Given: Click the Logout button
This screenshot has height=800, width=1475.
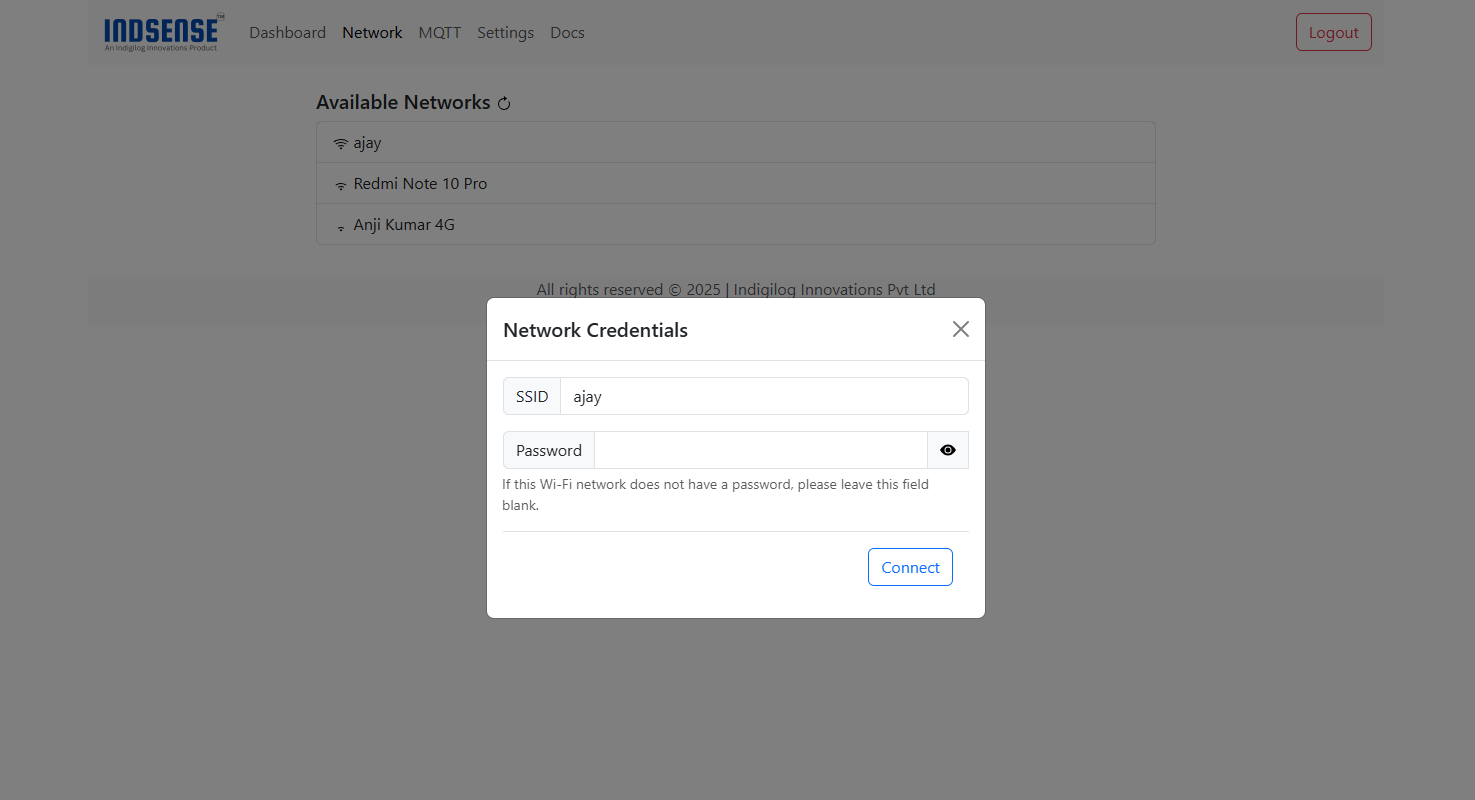Looking at the screenshot, I should click(x=1333, y=31).
